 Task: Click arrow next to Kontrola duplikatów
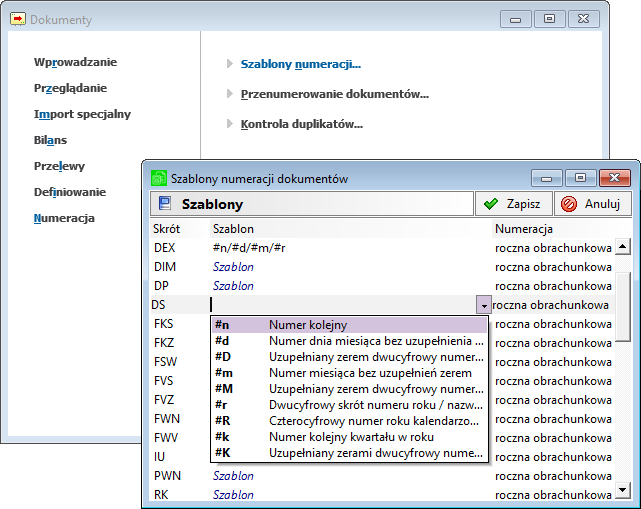click(x=230, y=123)
